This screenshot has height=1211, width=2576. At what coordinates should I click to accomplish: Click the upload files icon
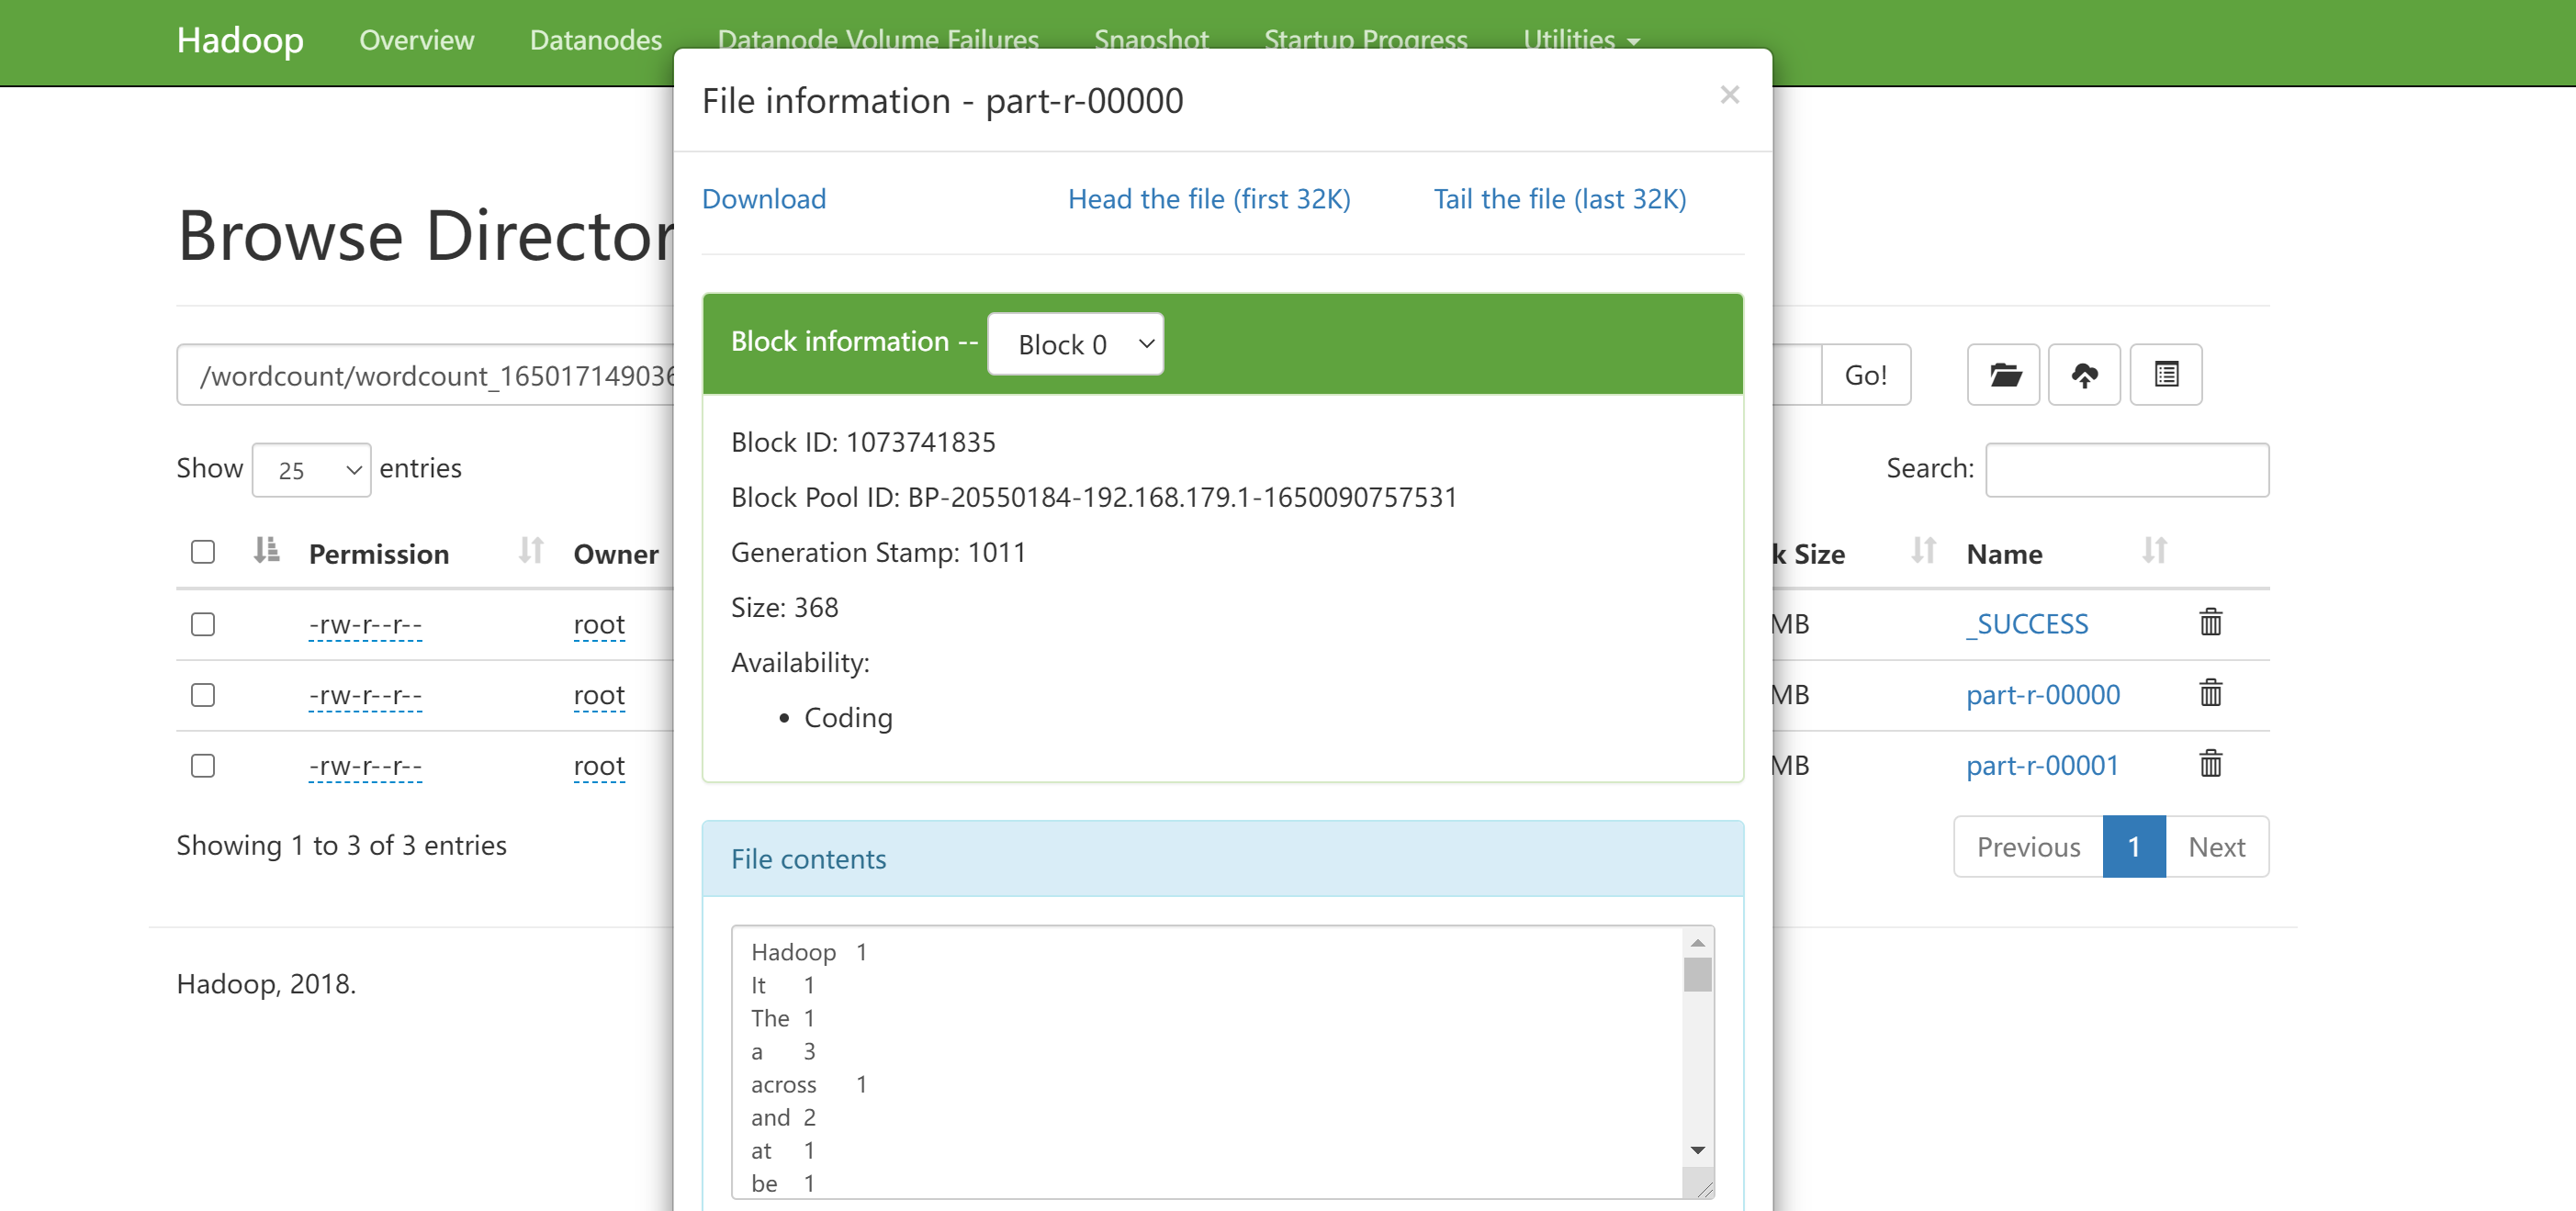(2083, 373)
